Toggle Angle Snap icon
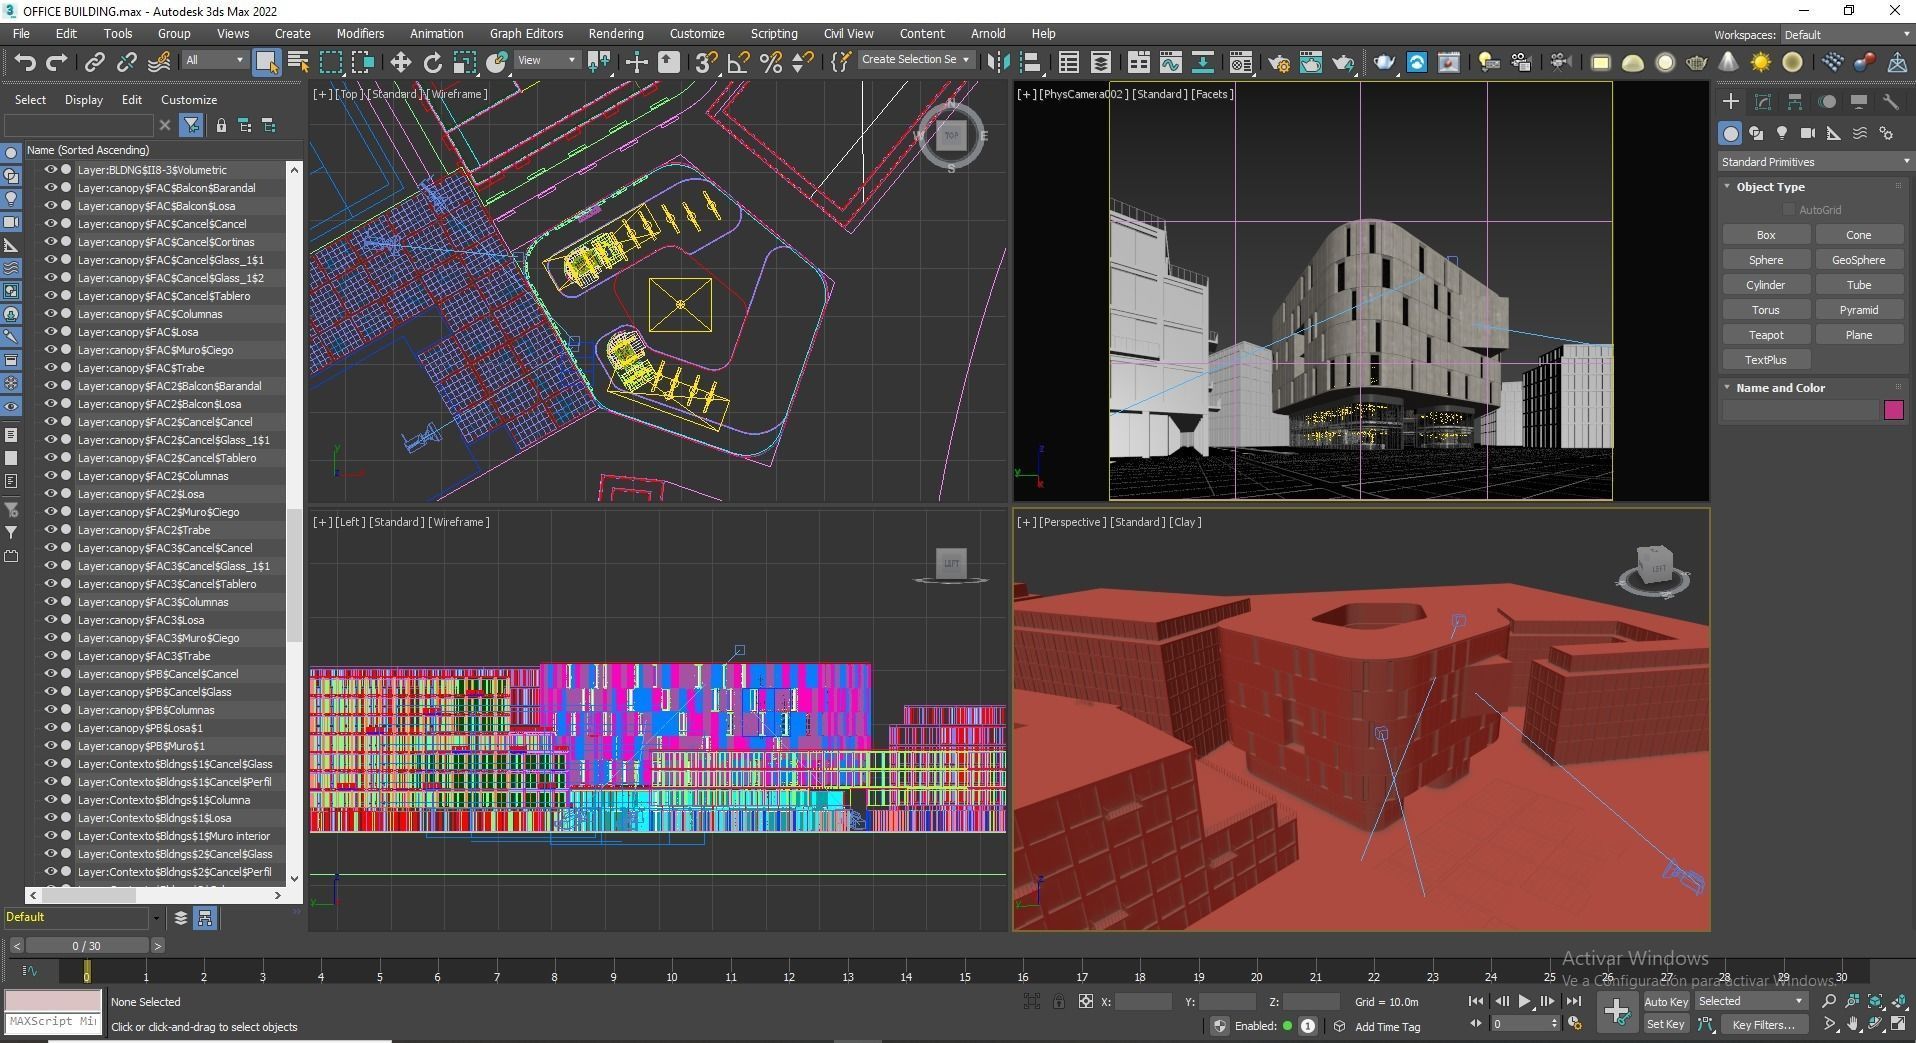Viewport: 1916px width, 1043px height. pos(738,62)
